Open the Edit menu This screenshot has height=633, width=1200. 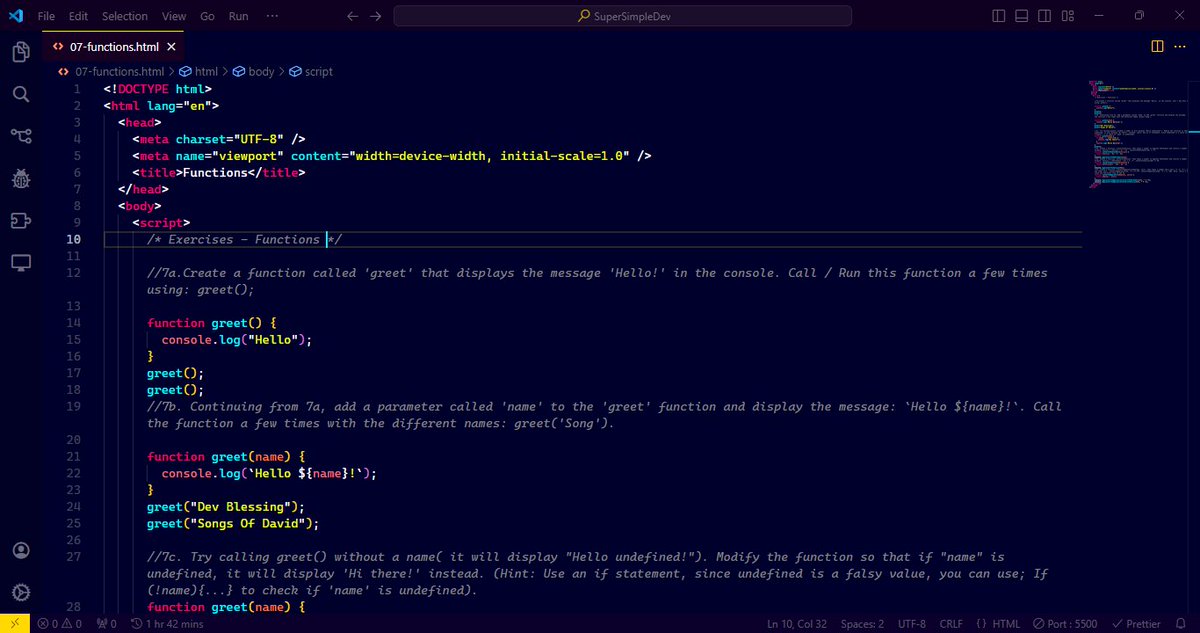click(x=79, y=16)
